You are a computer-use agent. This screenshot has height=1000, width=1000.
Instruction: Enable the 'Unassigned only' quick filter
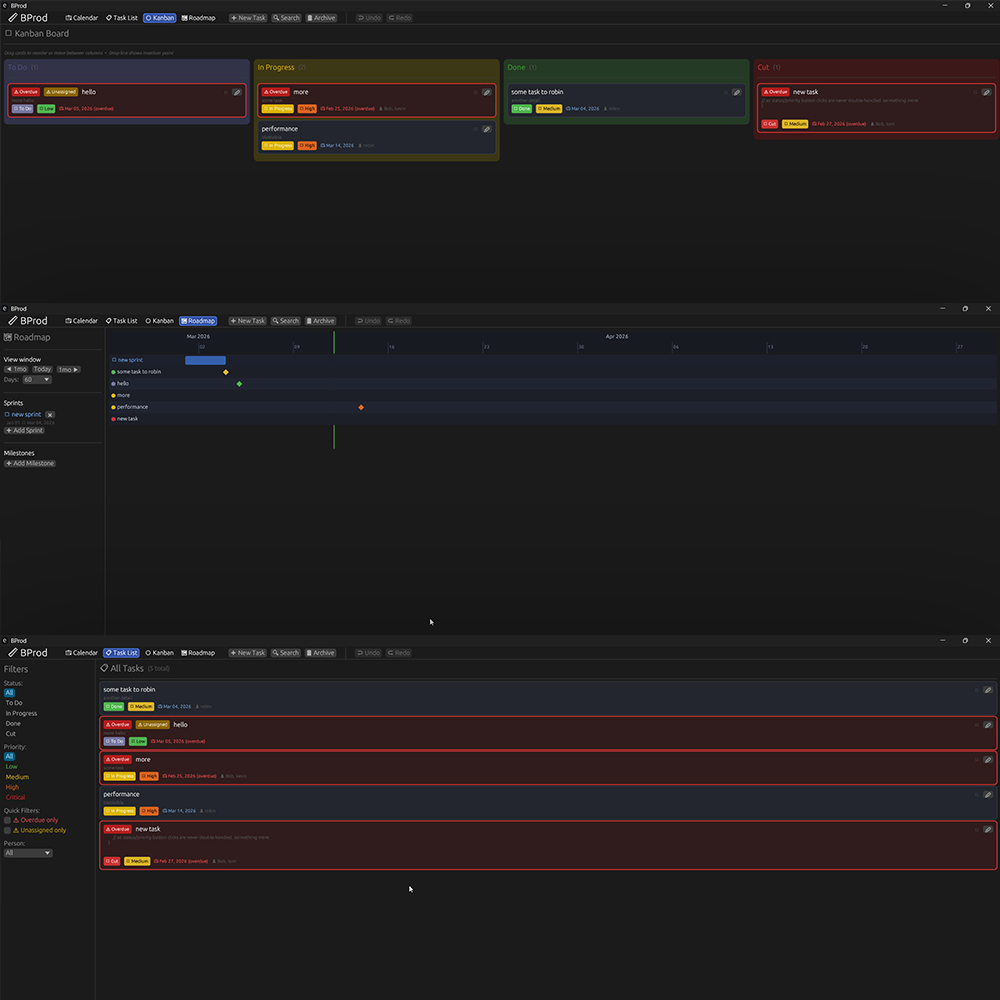[7, 830]
